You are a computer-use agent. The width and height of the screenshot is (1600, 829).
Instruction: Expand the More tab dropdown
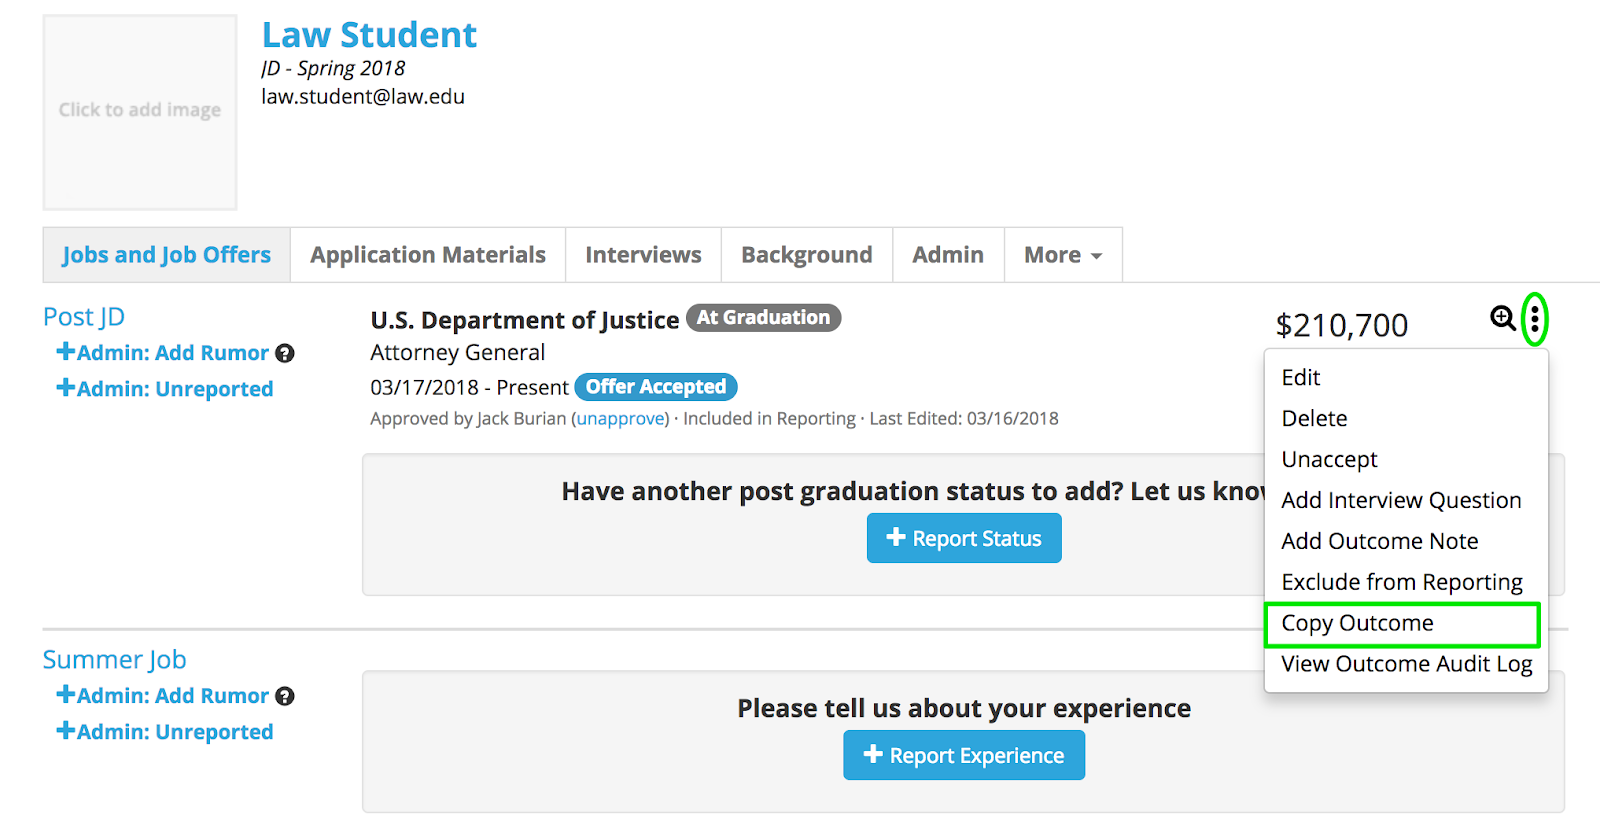1063,255
